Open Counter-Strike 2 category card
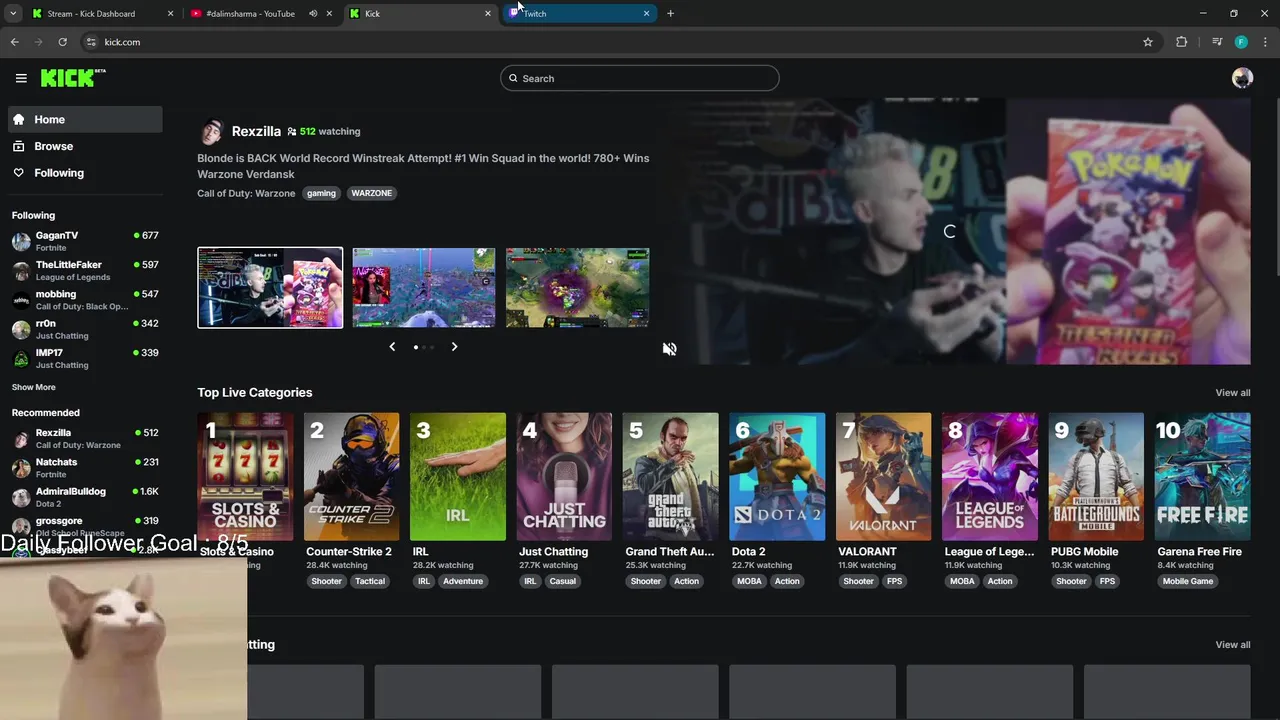Viewport: 1280px width, 720px height. pyautogui.click(x=351, y=477)
